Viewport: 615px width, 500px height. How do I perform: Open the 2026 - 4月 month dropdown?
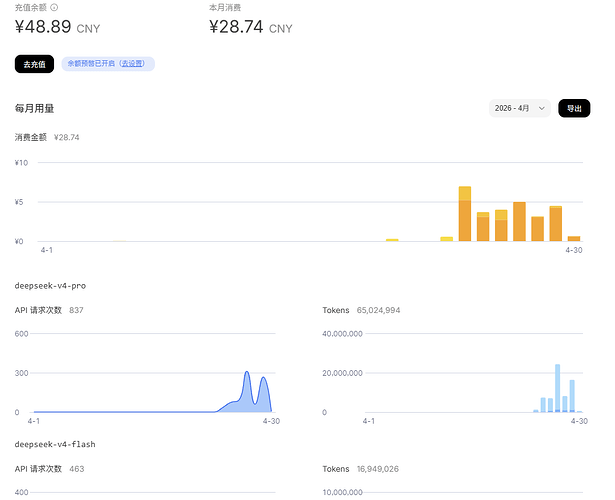[520, 108]
